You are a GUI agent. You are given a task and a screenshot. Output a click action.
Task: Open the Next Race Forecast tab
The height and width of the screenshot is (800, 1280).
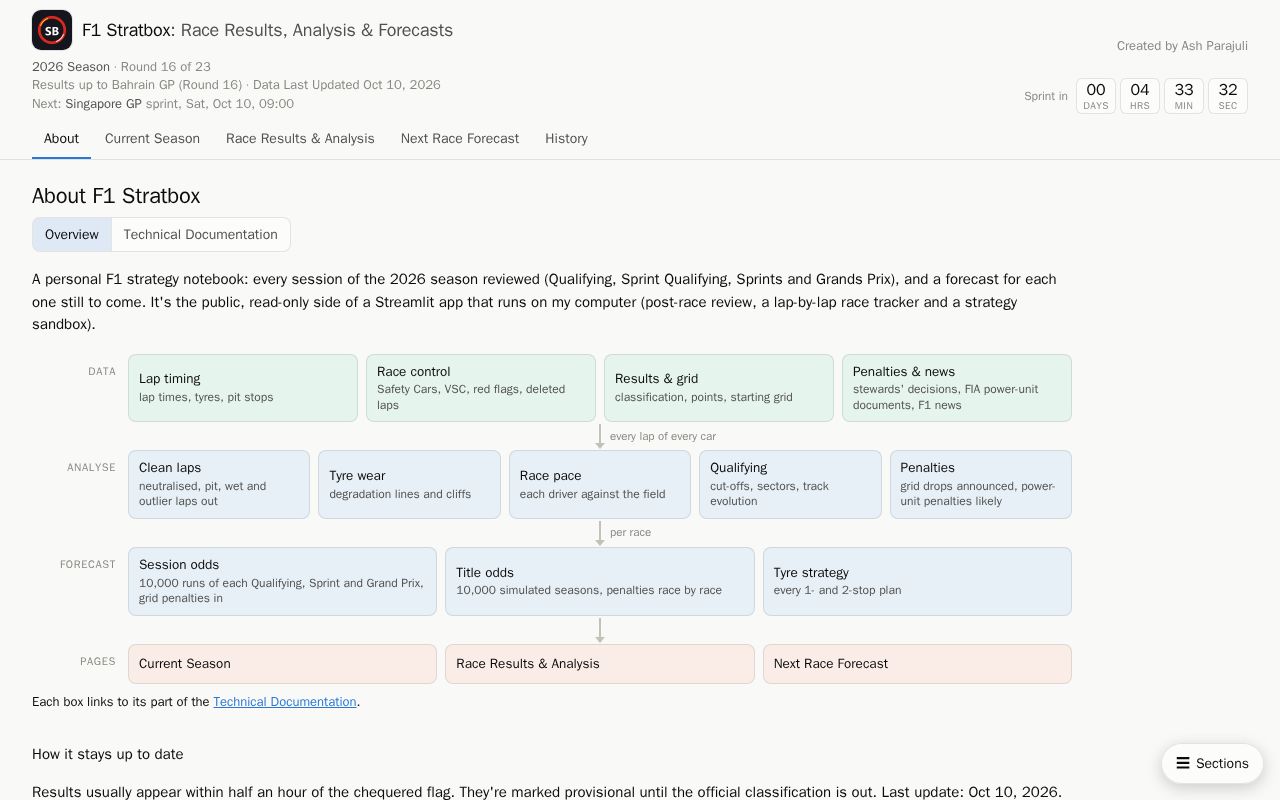click(x=460, y=139)
